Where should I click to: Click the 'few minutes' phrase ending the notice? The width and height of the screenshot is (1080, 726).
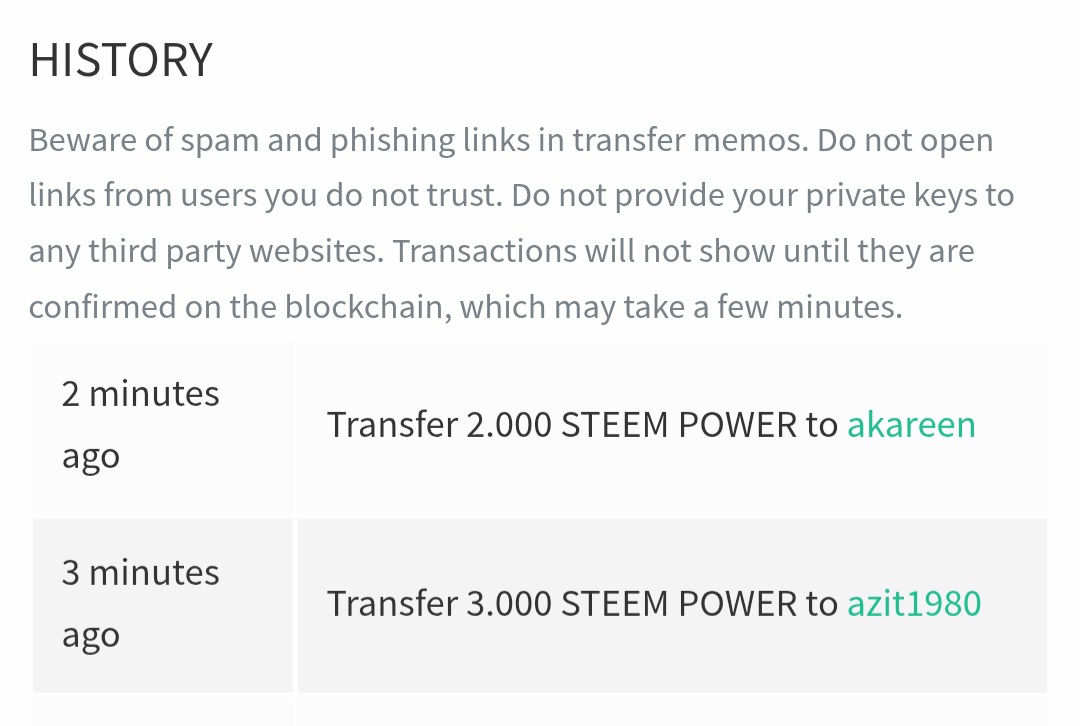(809, 307)
